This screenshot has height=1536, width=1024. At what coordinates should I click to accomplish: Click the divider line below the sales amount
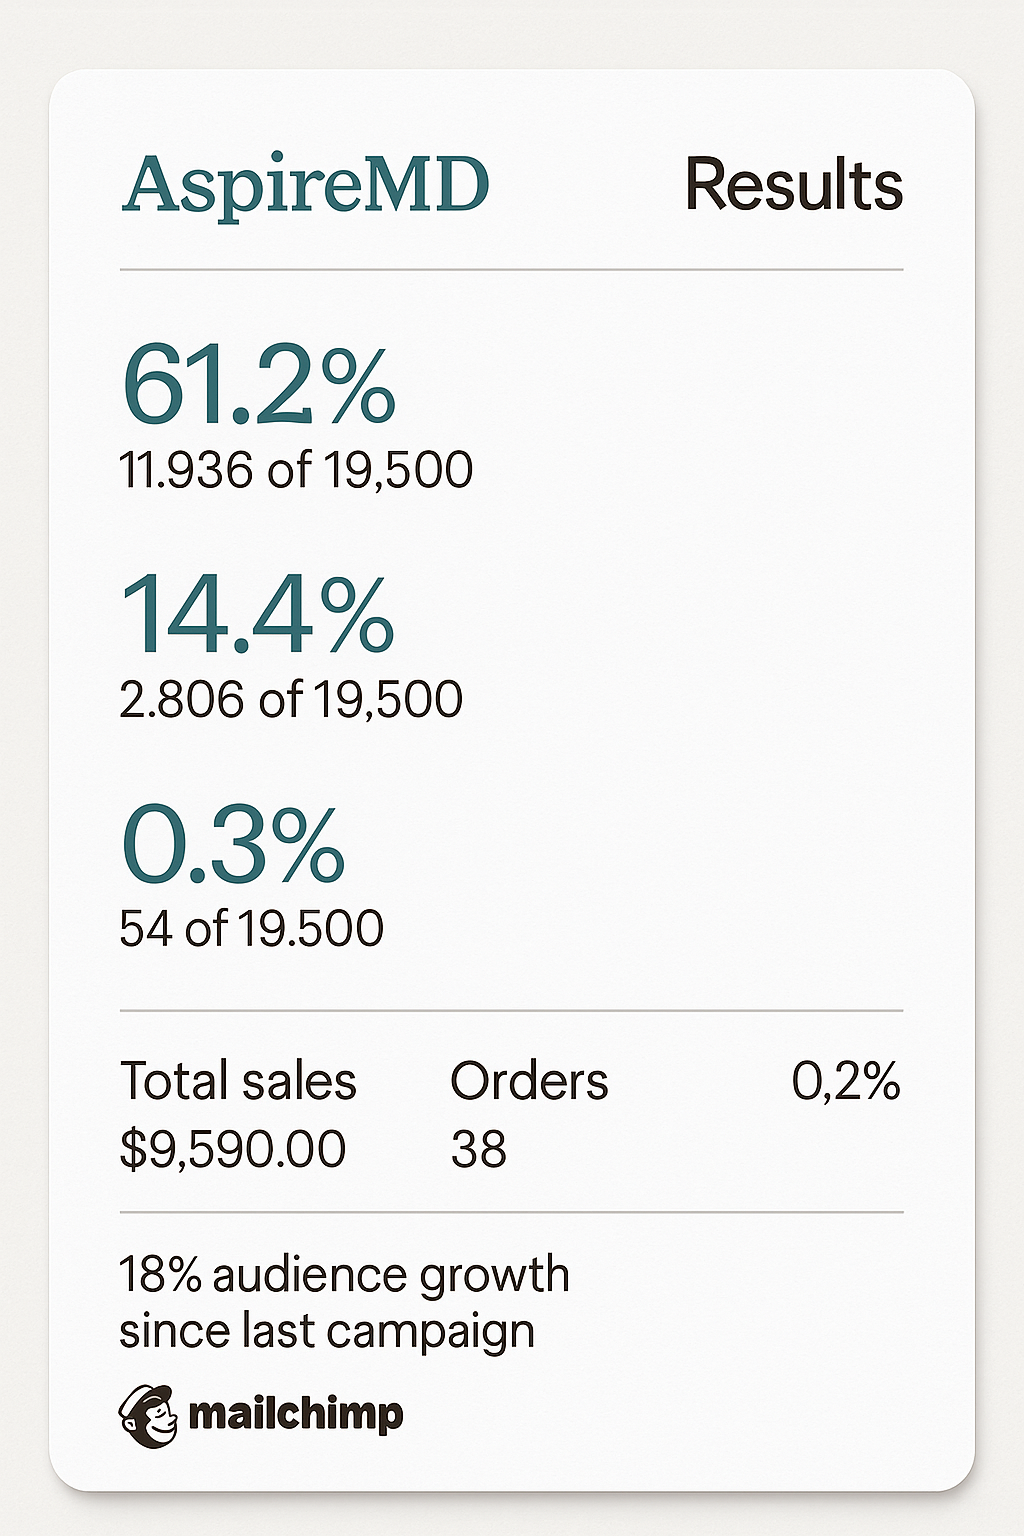coord(511,1212)
